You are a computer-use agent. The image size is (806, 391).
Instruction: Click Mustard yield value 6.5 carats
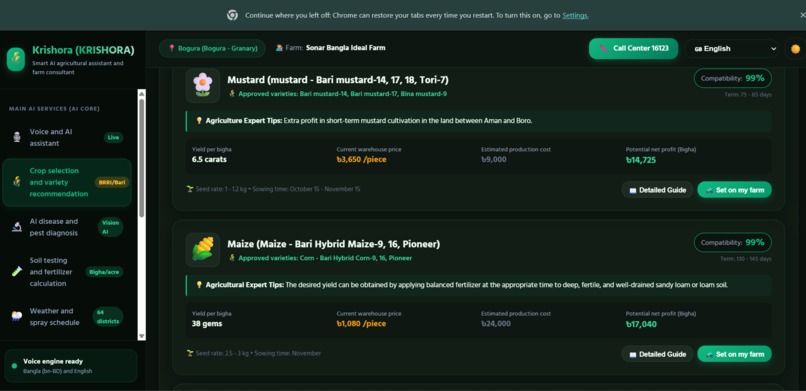[209, 159]
